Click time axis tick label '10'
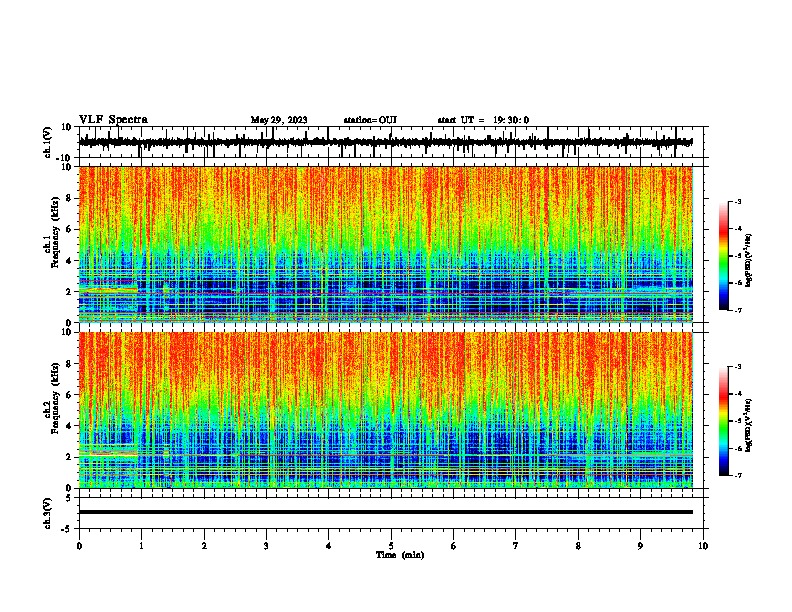This screenshot has height=612, width=792. (703, 546)
